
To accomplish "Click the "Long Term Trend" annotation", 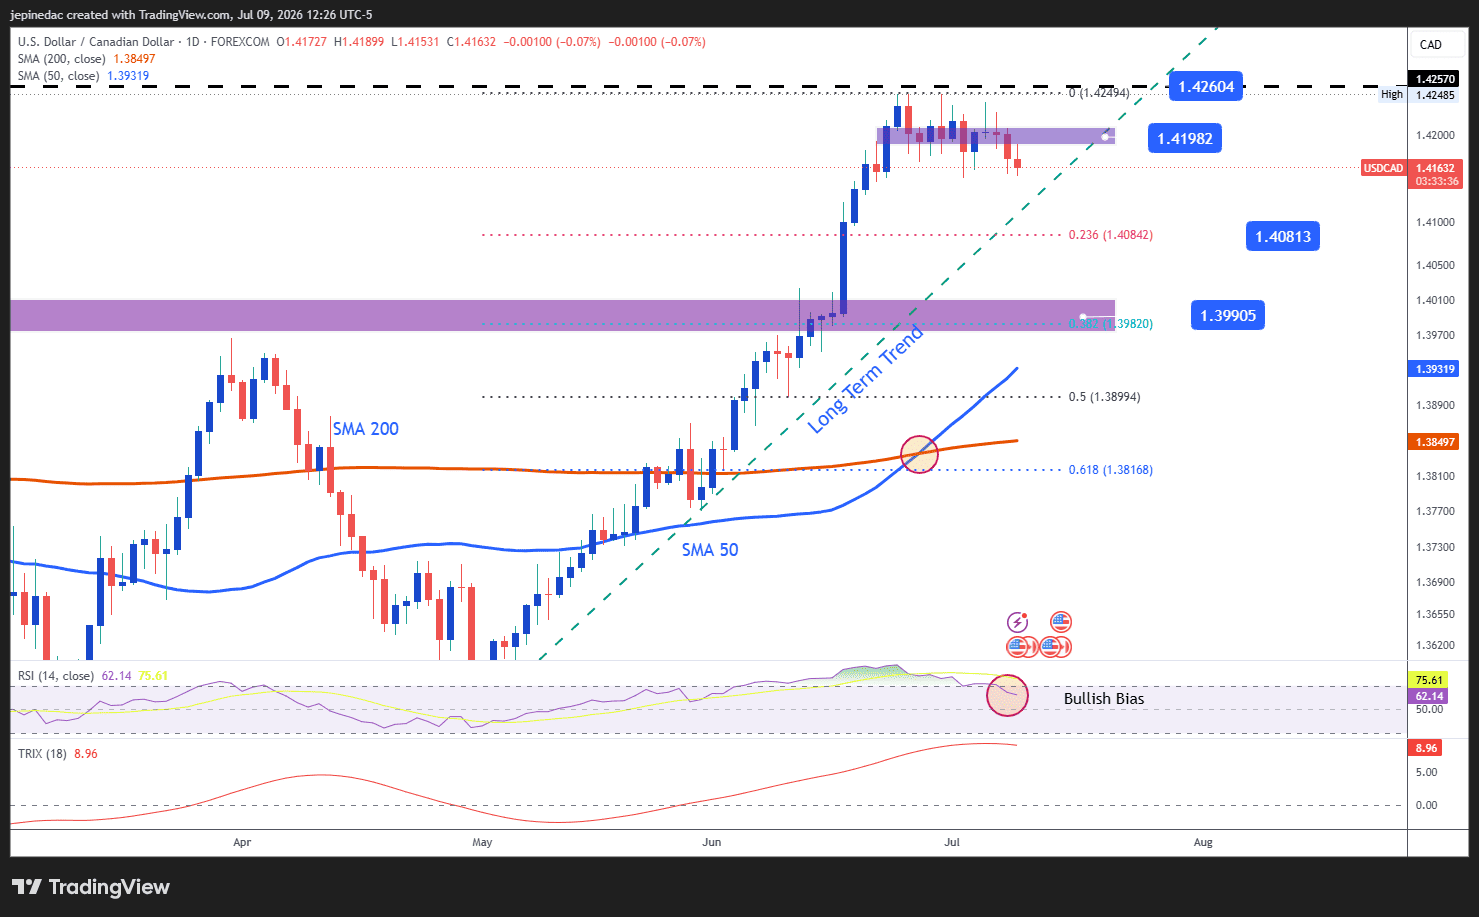I will 865,380.
